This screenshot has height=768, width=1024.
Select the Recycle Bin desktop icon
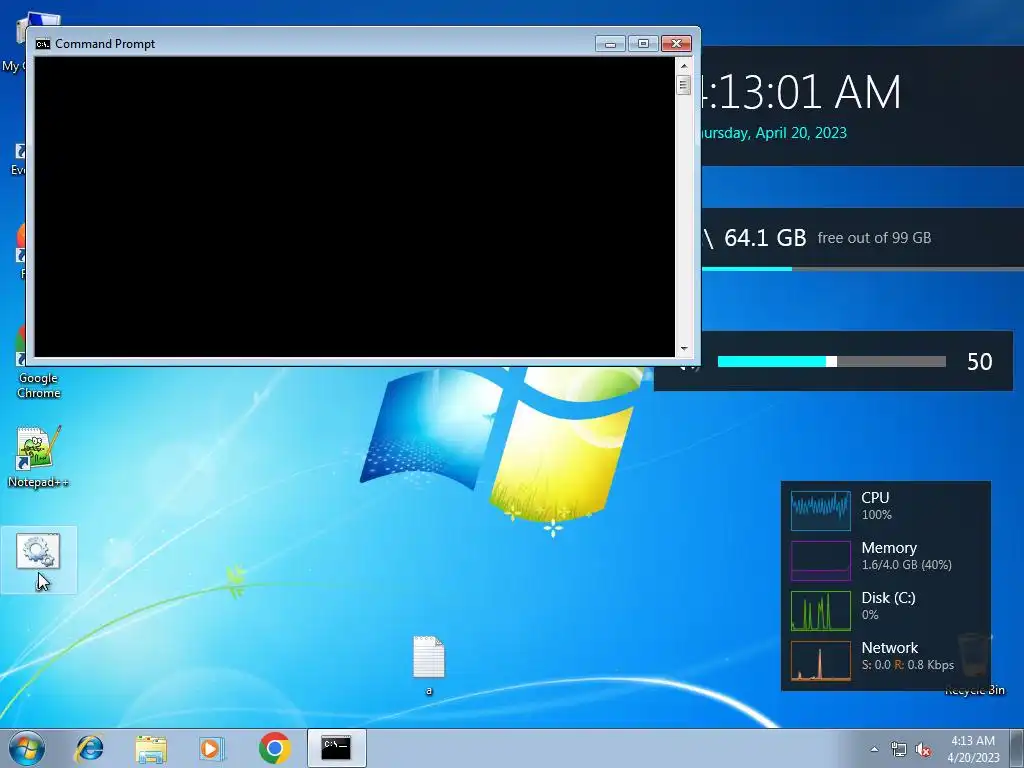click(x=974, y=663)
